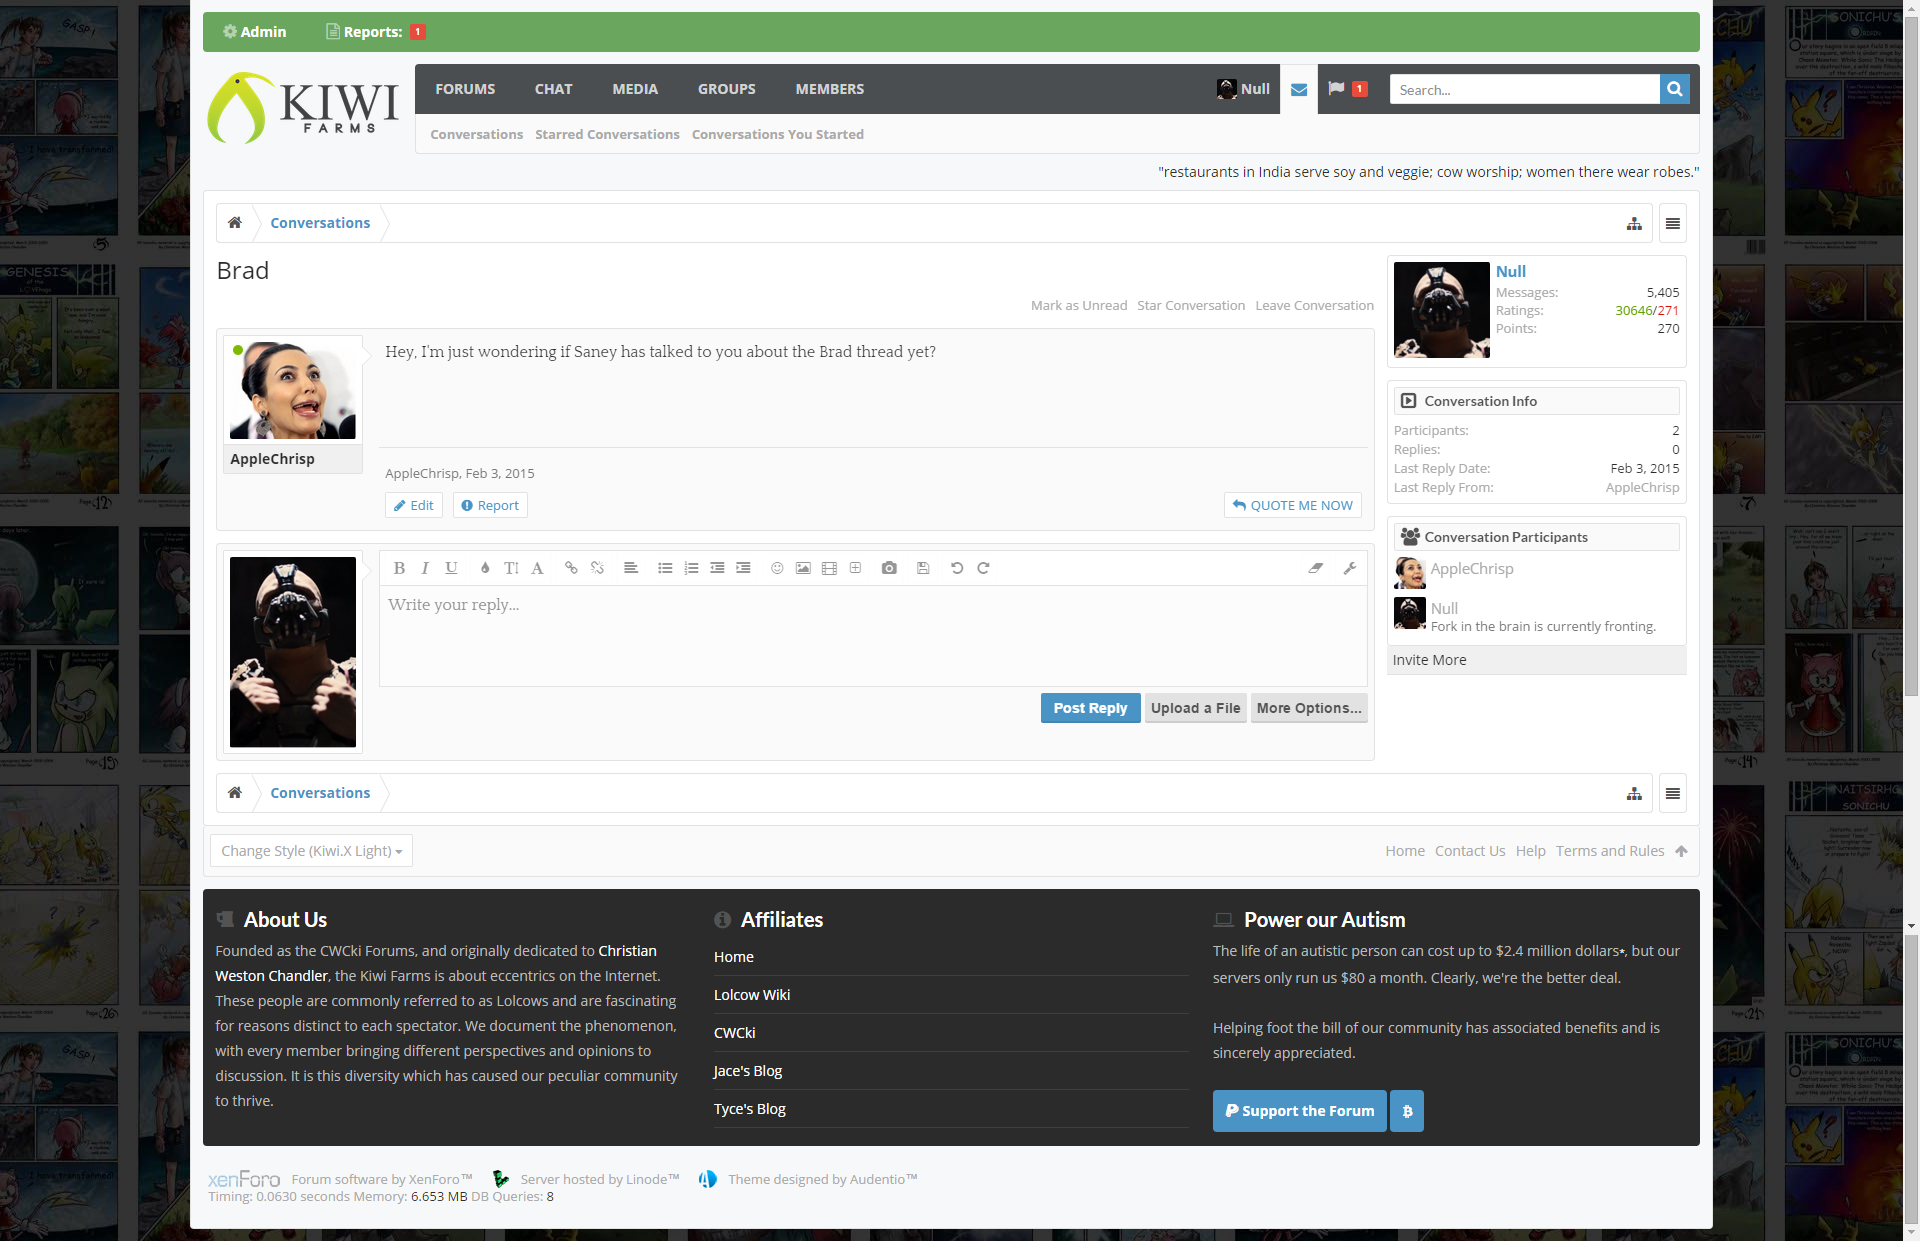Edit AppleChrisp's message

[x=414, y=505]
